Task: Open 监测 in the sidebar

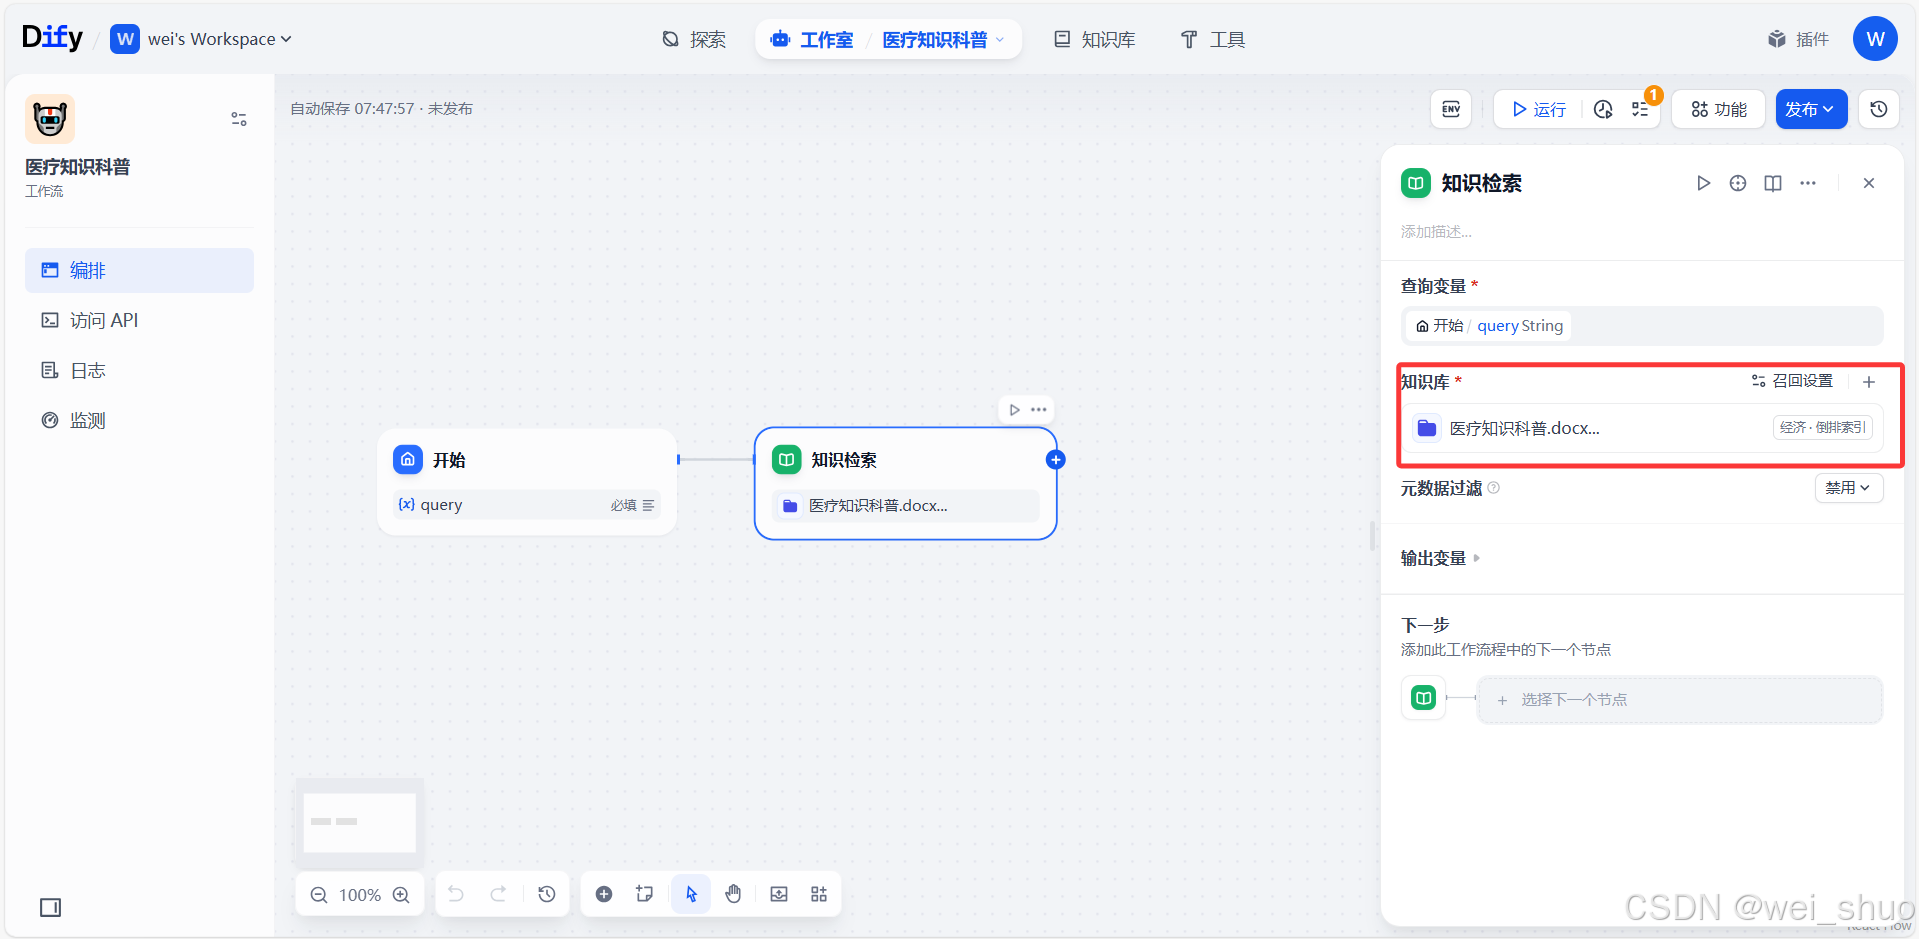Action: point(139,420)
